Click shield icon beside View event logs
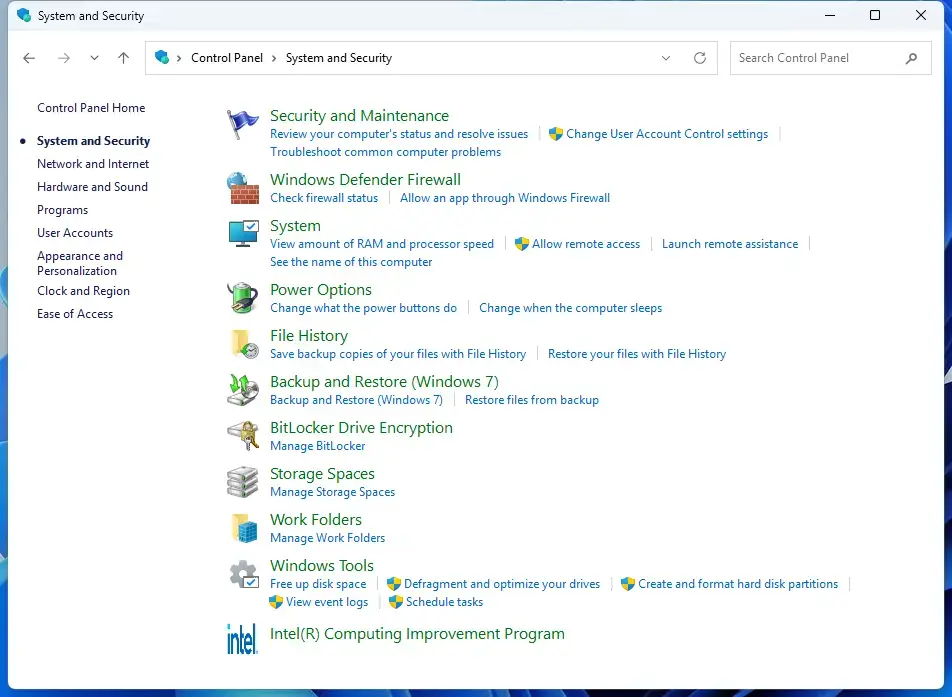Viewport: 952px width, 697px height. pyautogui.click(x=276, y=602)
